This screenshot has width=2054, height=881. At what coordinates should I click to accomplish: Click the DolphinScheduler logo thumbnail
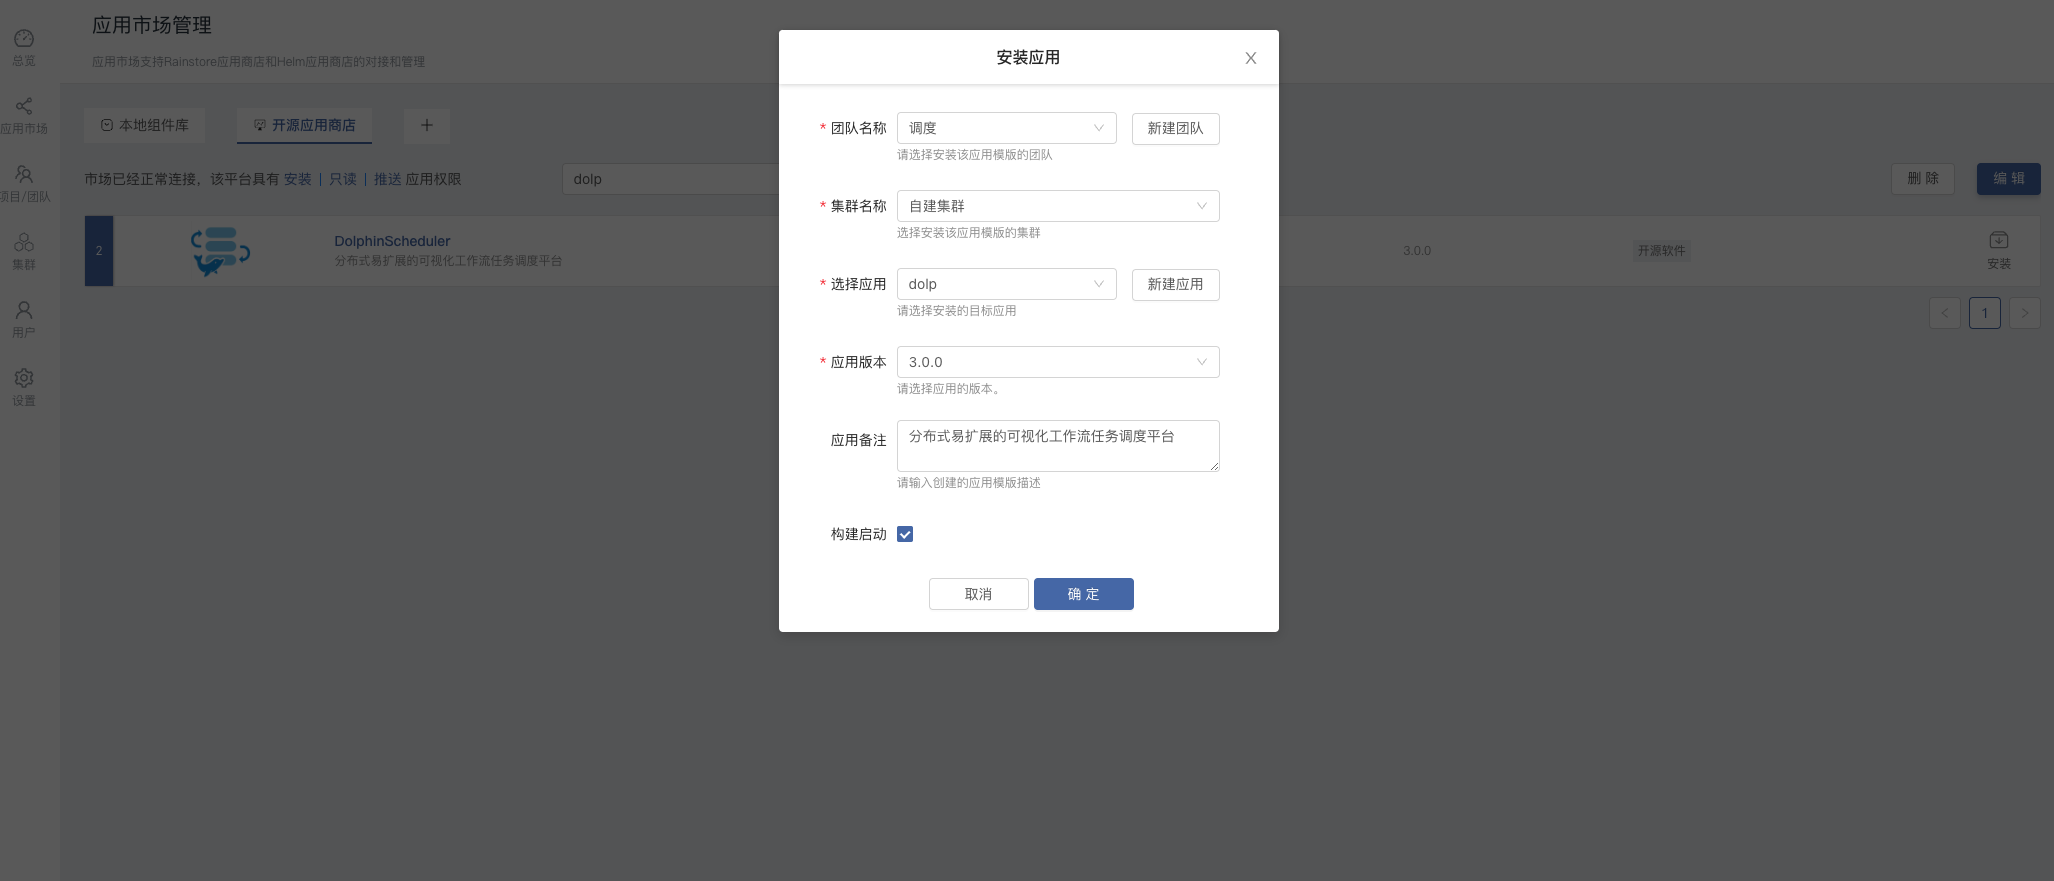(220, 251)
